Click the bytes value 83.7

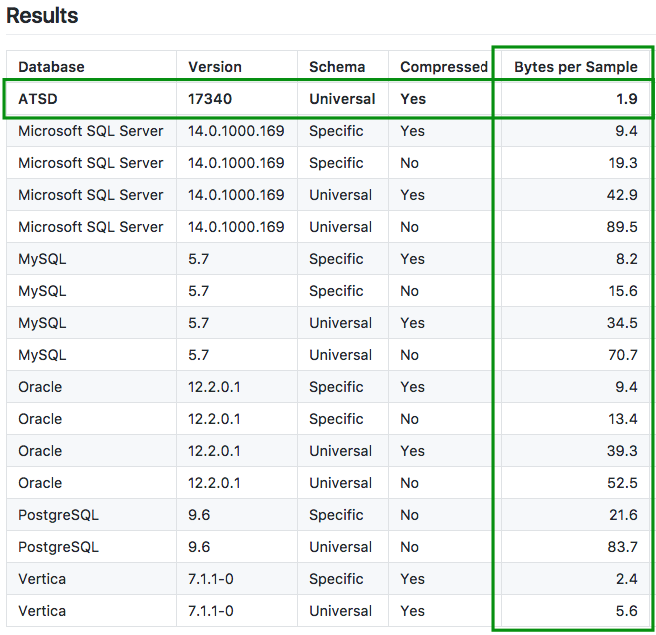click(623, 547)
